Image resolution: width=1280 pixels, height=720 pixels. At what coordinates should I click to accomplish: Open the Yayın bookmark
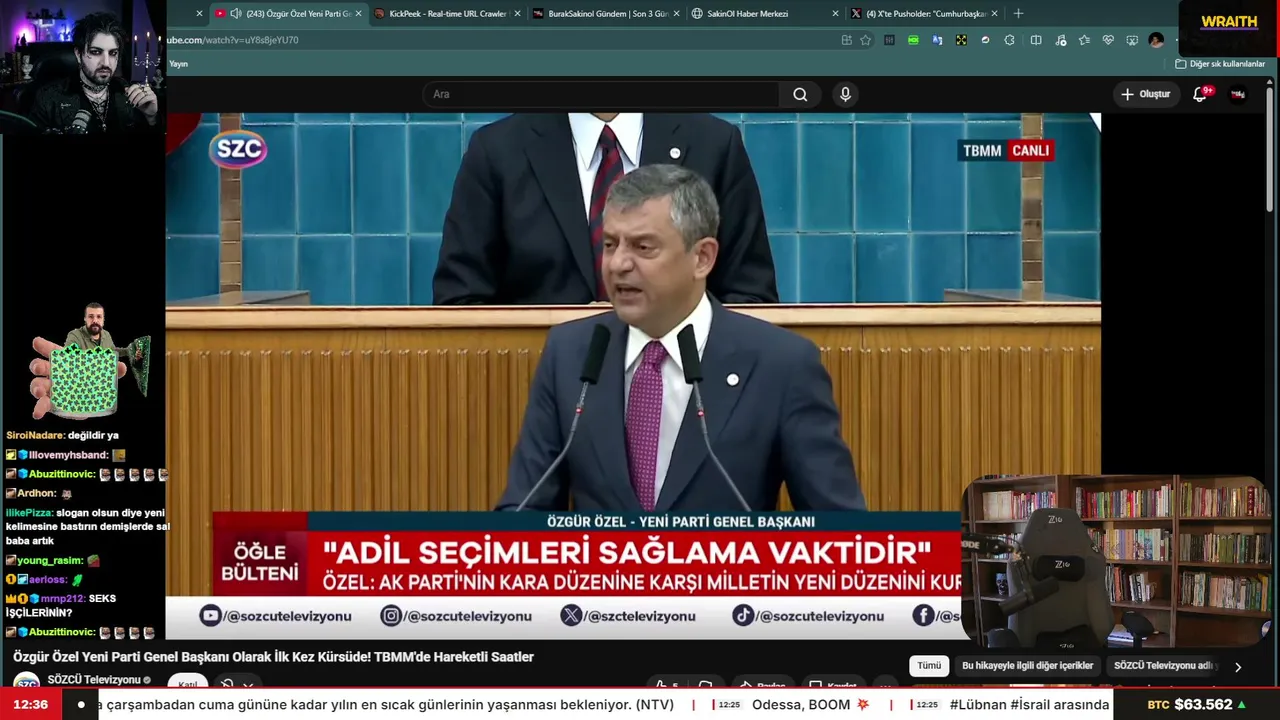click(178, 64)
